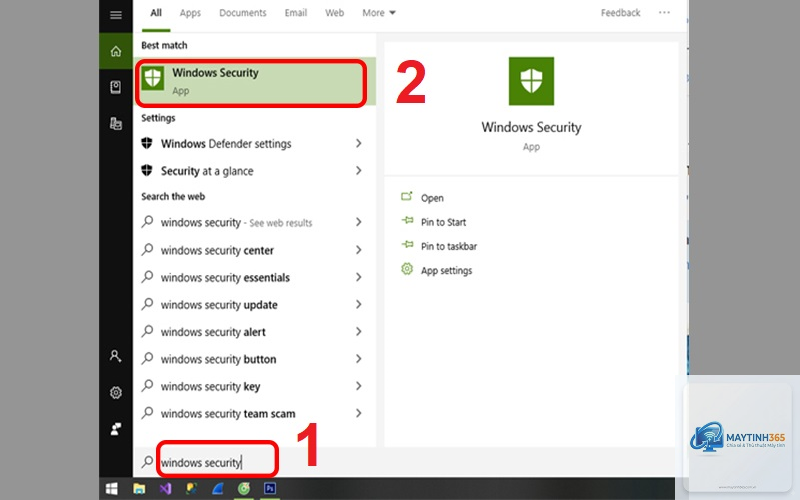Open the green browser icon on the taskbar
Viewport: 800px width, 500px height.
[244, 489]
